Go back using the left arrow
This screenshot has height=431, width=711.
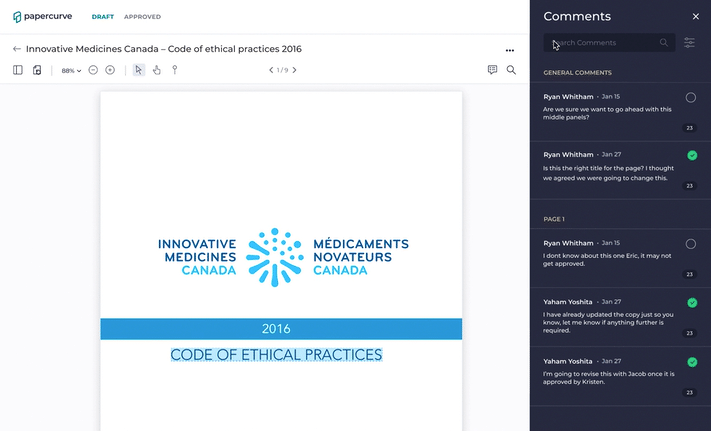17,49
